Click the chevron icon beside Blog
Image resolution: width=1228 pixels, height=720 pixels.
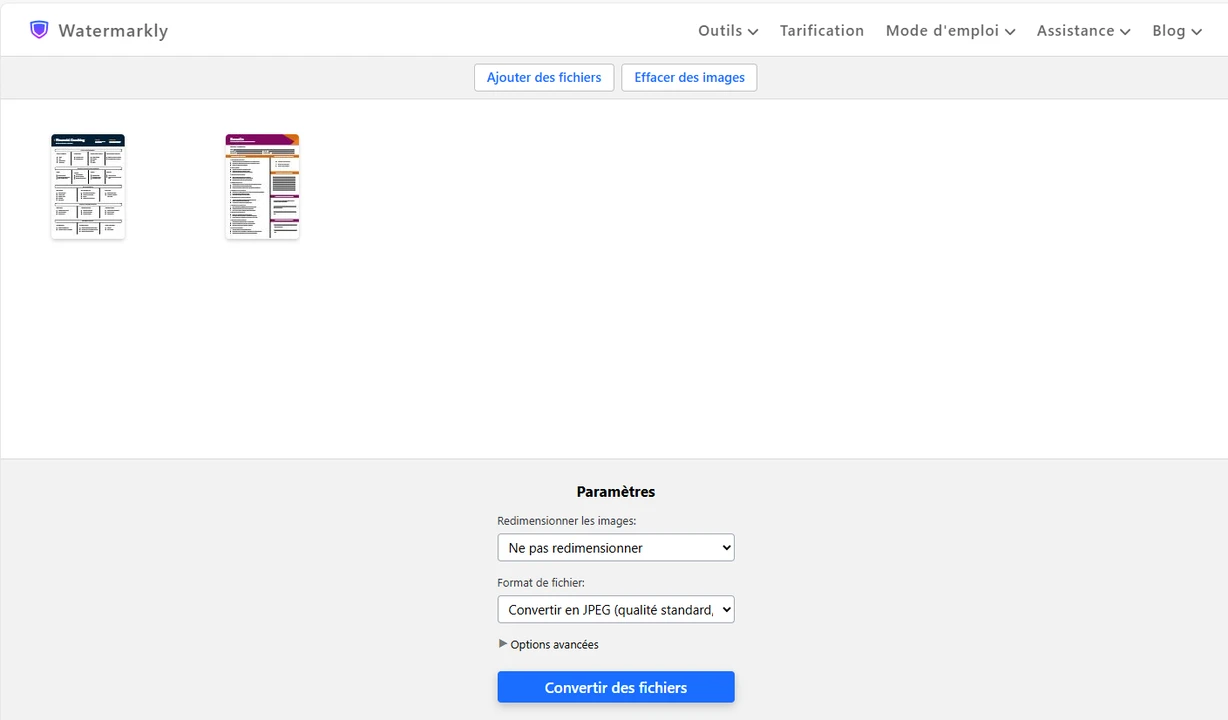pos(1196,32)
